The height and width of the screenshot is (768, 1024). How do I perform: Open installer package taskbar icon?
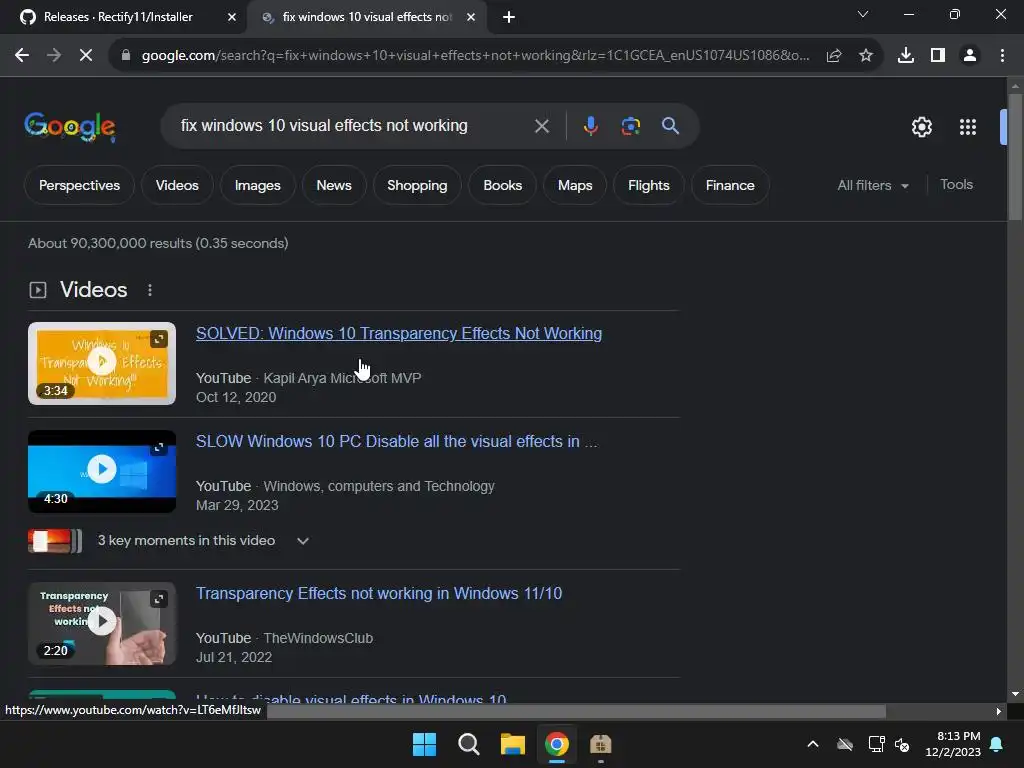click(600, 744)
